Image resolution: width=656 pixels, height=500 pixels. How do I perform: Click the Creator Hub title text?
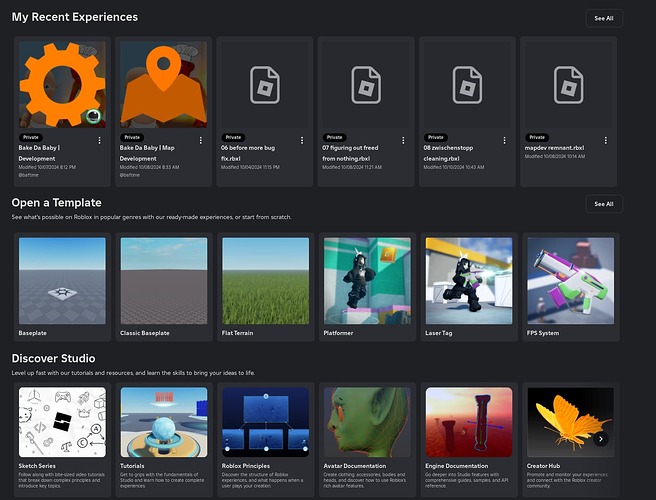543,466
